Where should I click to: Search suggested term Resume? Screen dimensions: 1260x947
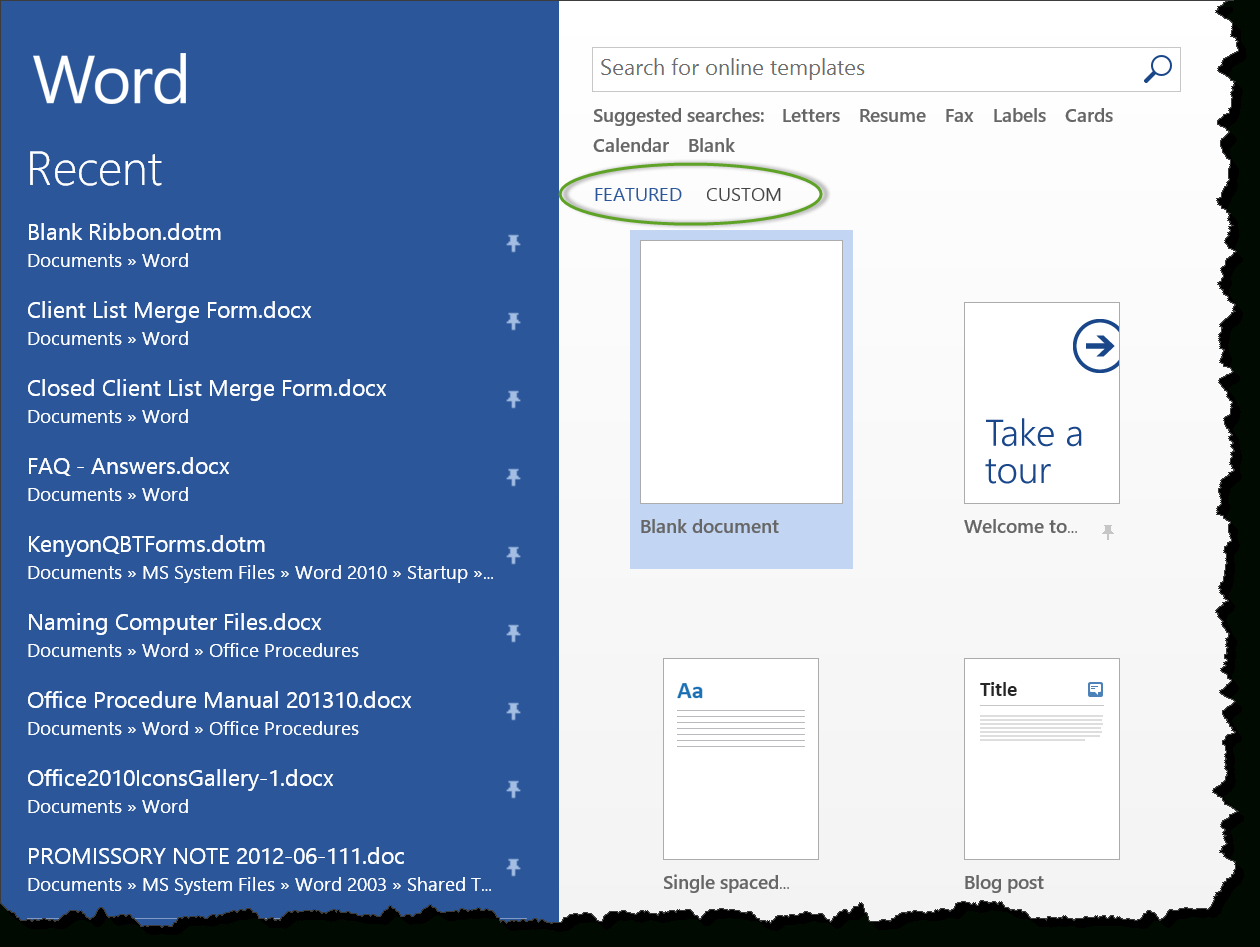click(892, 116)
